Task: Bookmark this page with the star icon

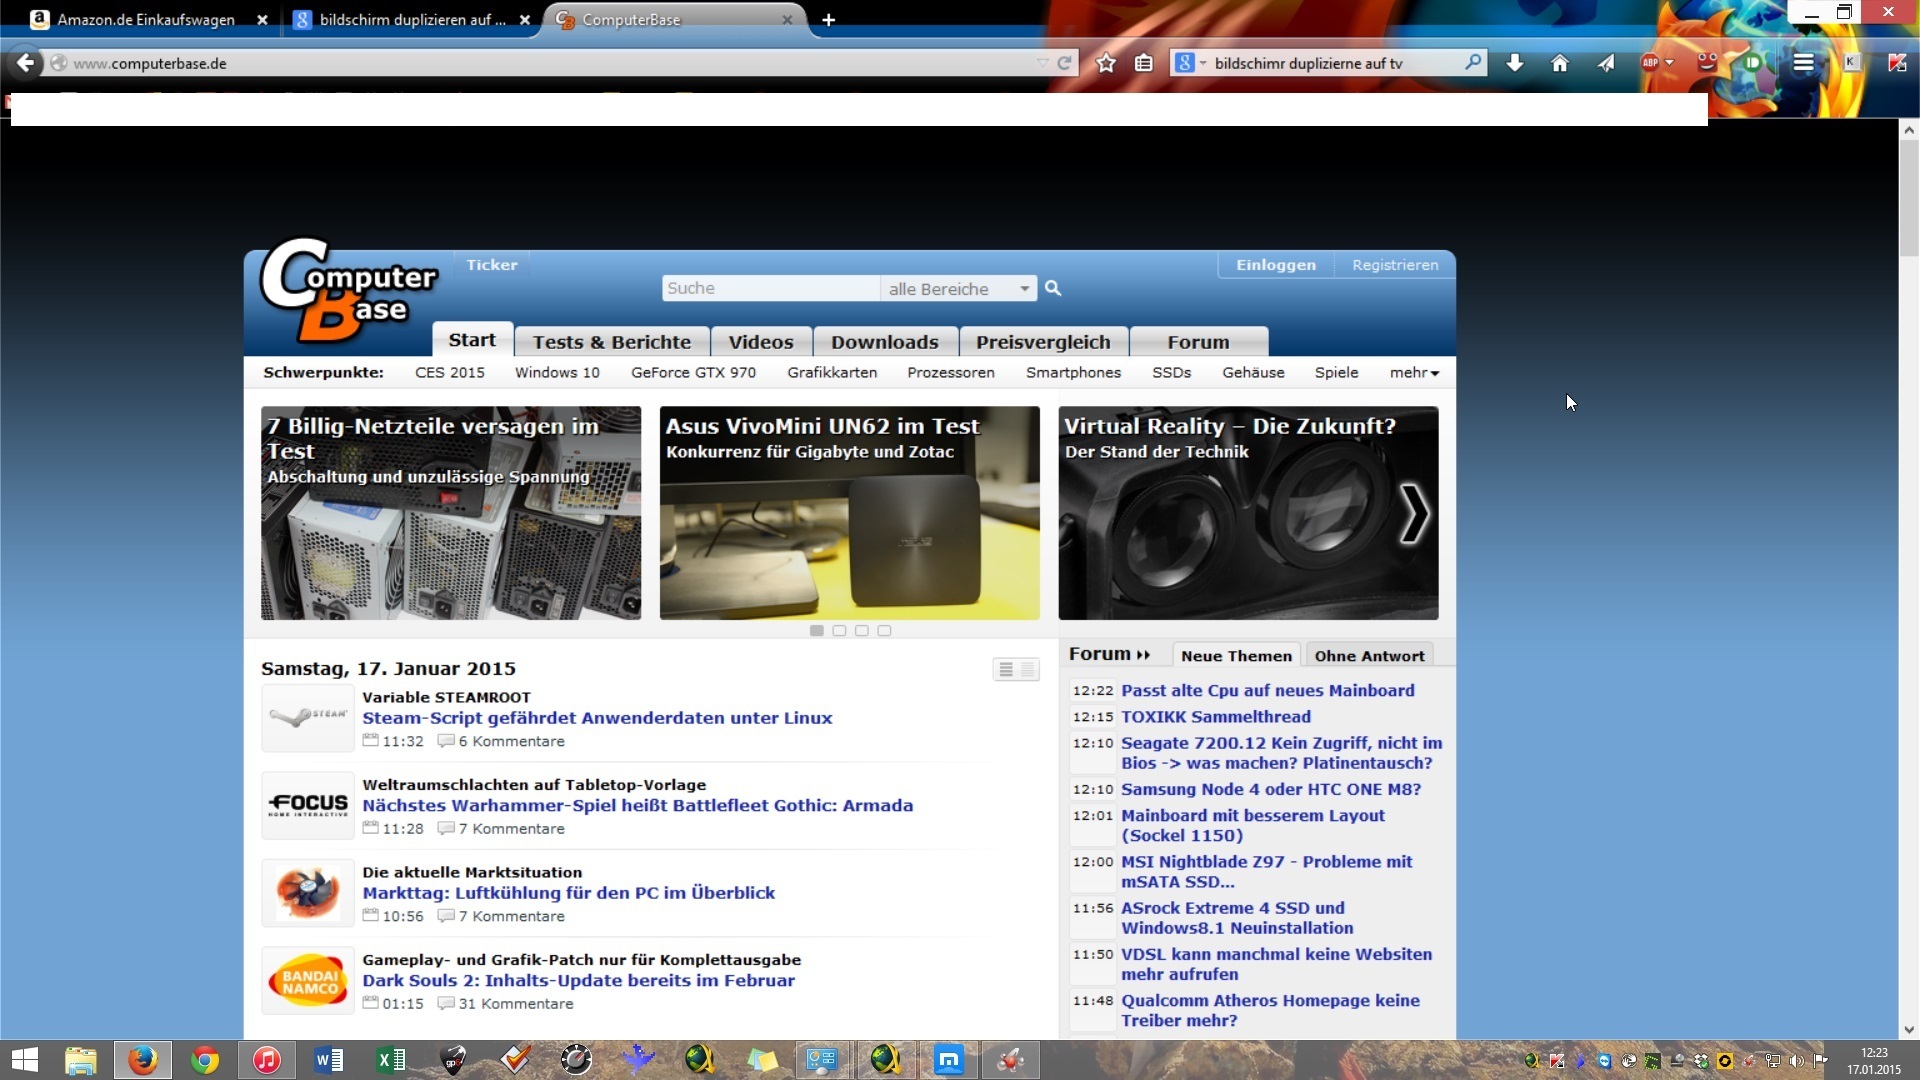Action: pos(1105,63)
